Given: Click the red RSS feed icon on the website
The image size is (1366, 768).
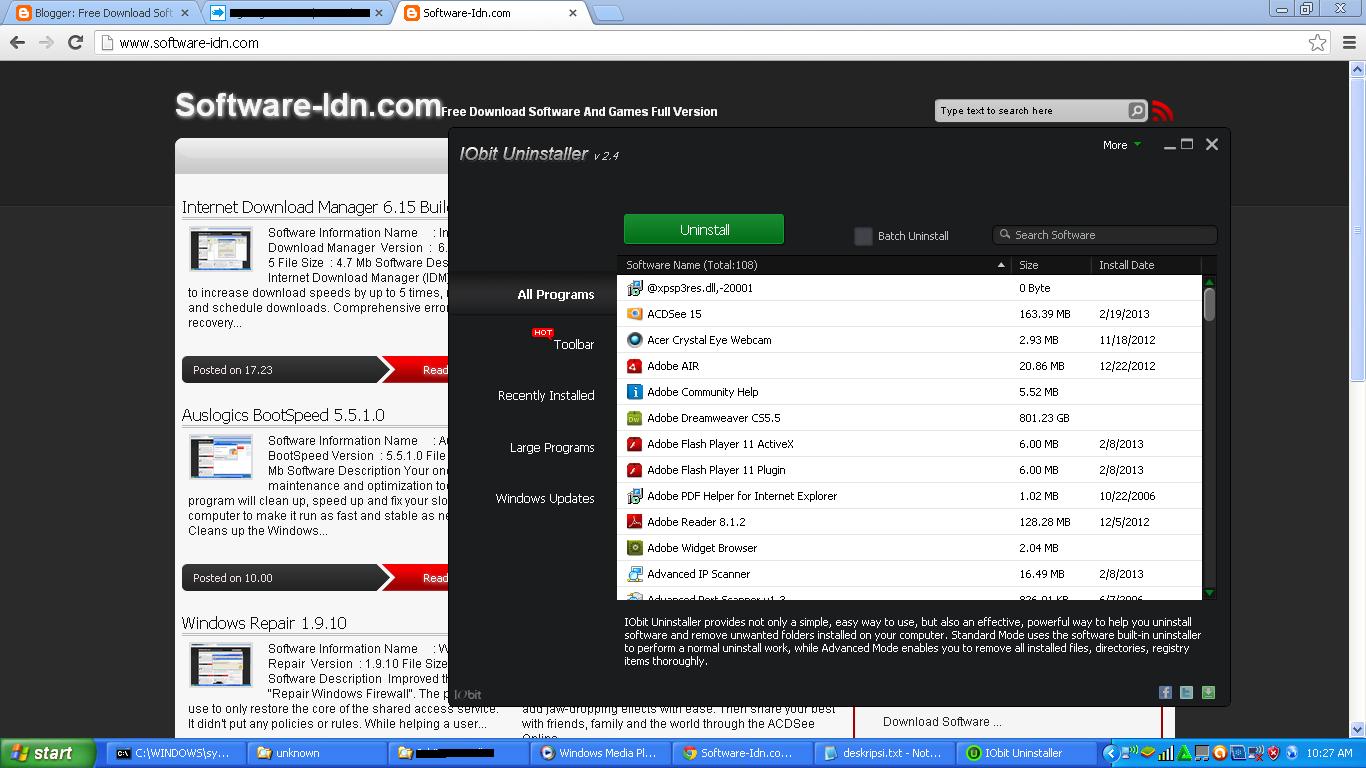Looking at the screenshot, I should (1162, 111).
